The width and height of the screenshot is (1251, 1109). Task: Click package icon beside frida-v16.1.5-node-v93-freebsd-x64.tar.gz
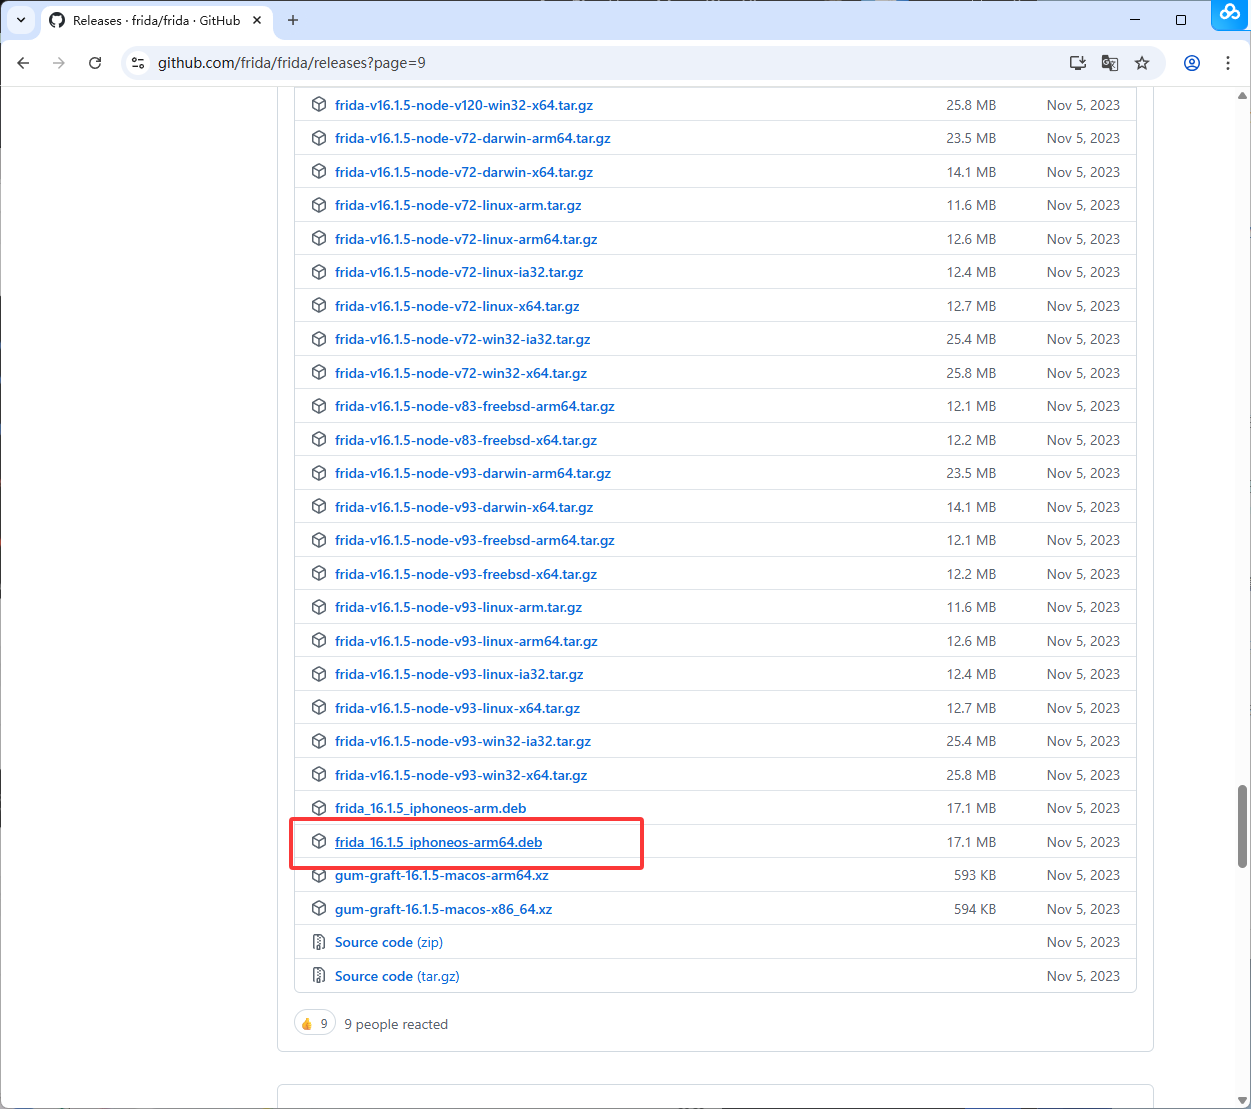(x=319, y=573)
